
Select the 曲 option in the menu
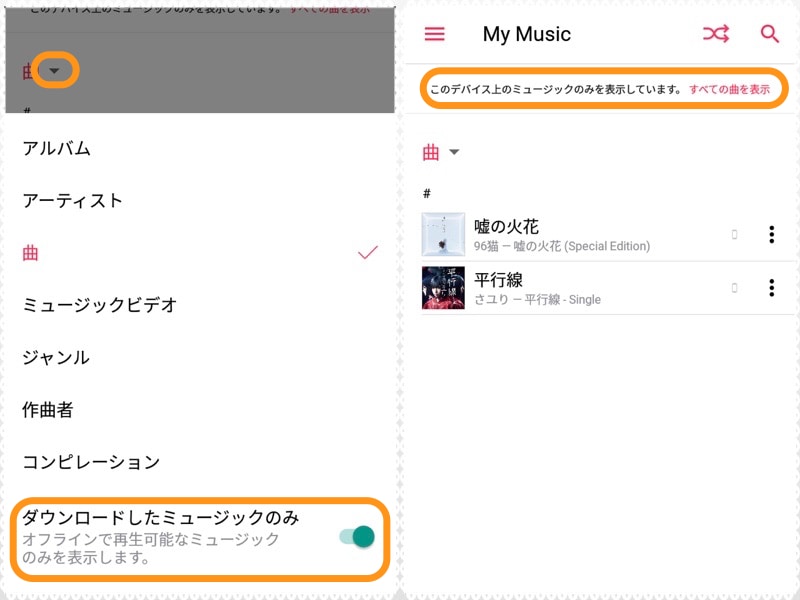28,253
